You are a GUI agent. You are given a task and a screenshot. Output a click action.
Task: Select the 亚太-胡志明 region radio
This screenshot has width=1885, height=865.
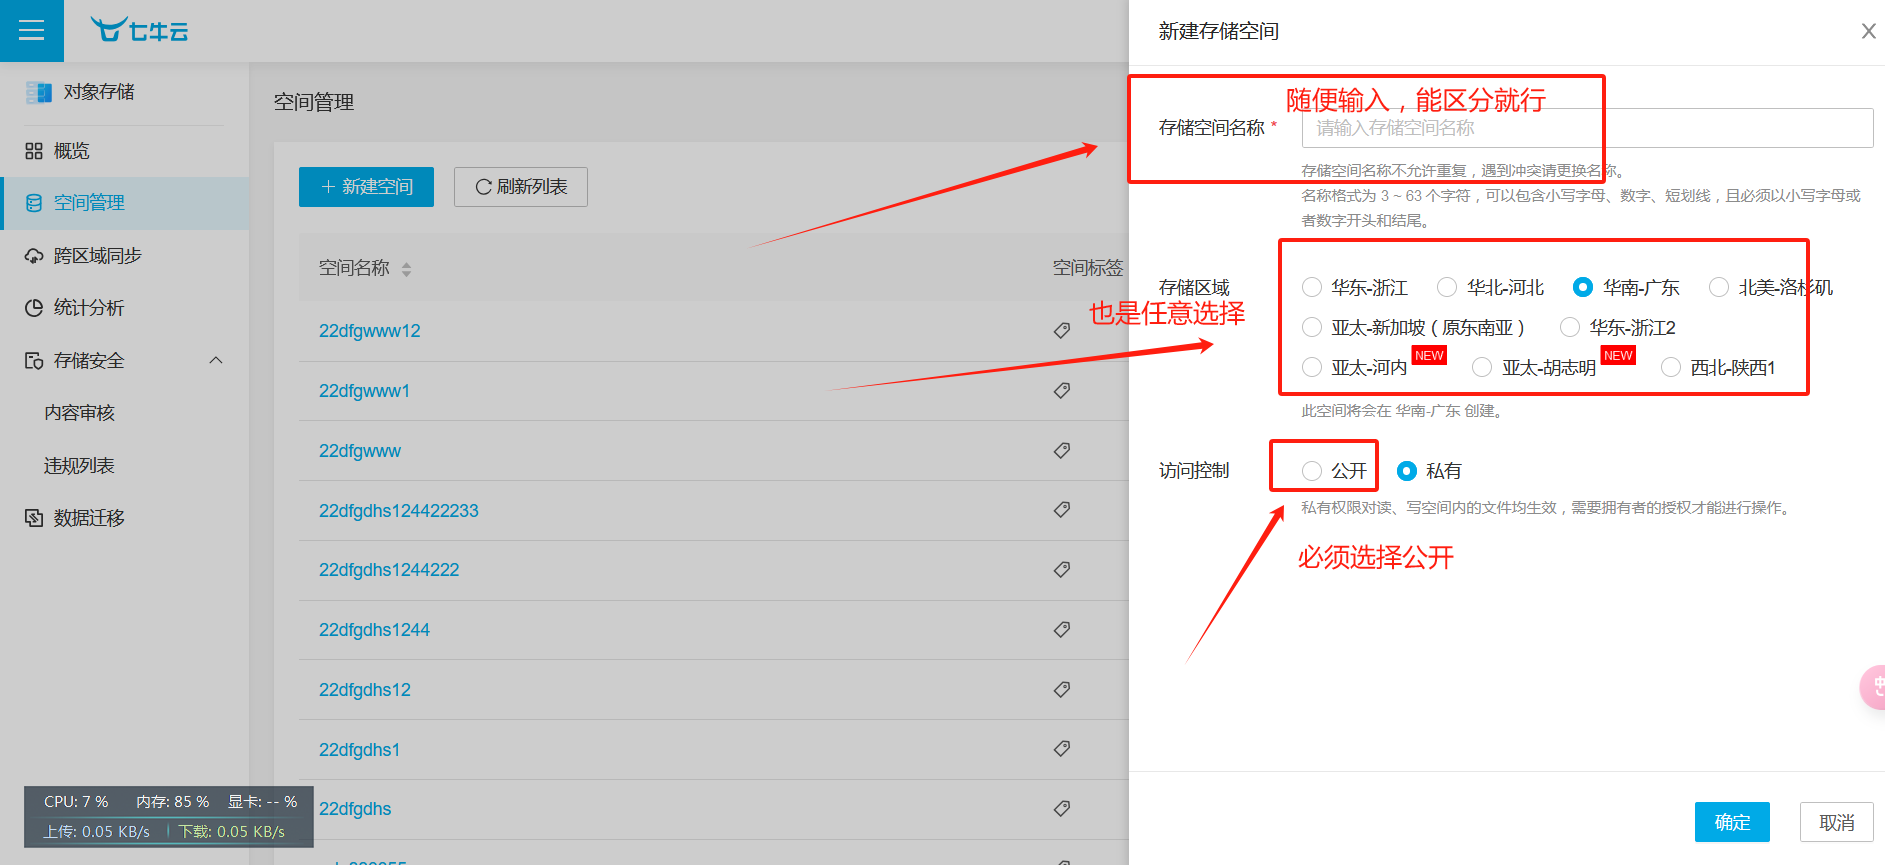click(1482, 368)
